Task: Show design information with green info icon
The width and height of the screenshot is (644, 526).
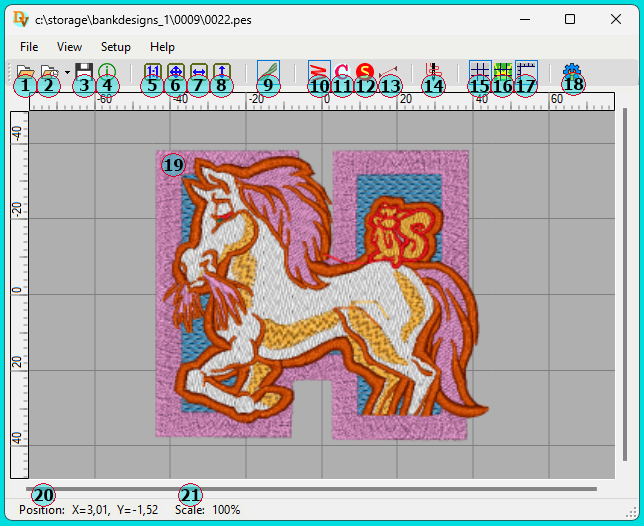Action: [x=106, y=72]
